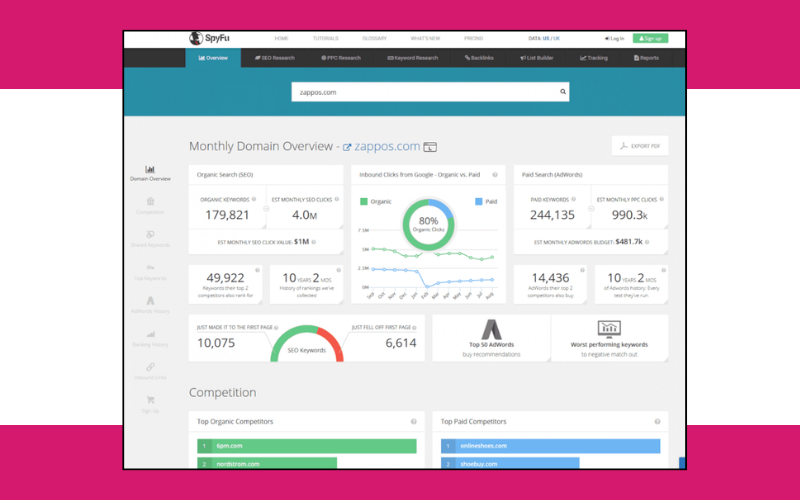Open Ranking History in the sidebar

pos(150,339)
